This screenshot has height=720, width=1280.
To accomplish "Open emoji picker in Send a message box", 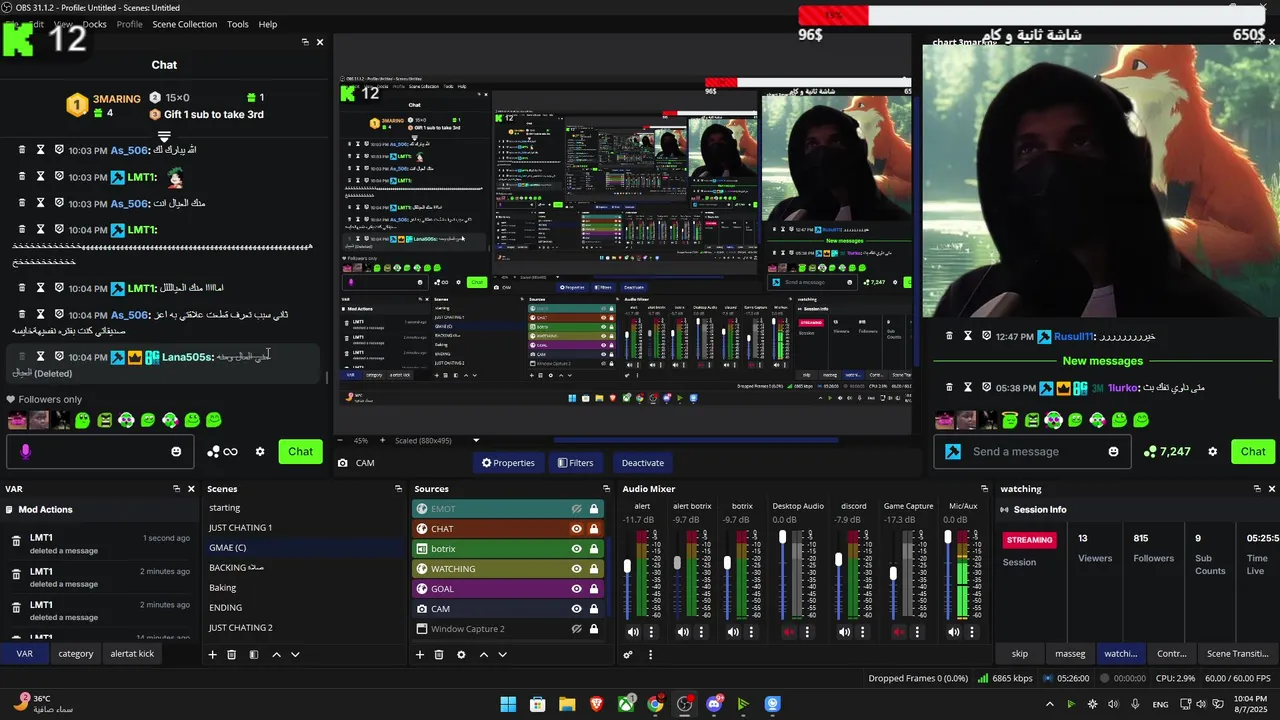I will pos(1114,452).
